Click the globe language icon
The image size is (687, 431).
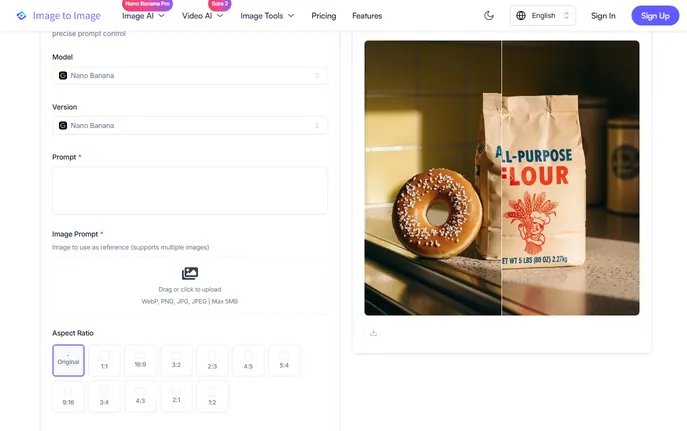523,16
